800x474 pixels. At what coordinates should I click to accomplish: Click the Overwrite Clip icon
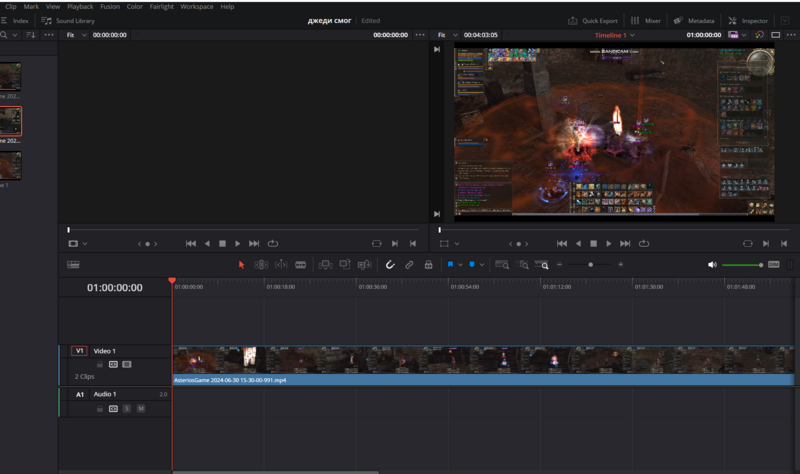pyautogui.click(x=345, y=264)
